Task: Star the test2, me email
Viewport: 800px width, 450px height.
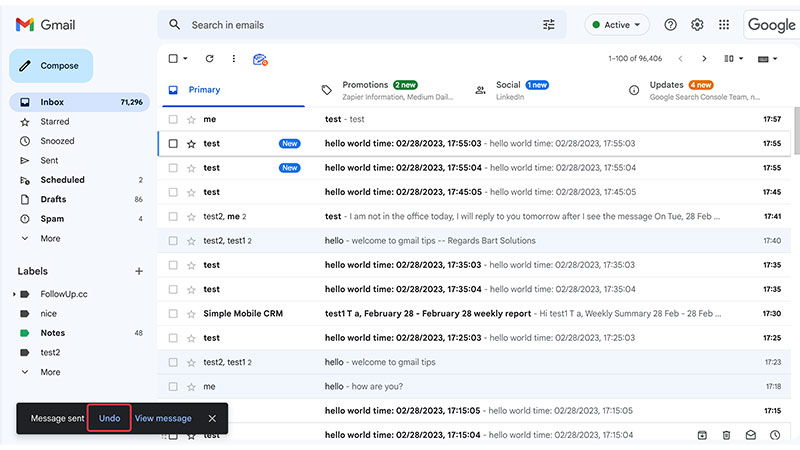Action: point(191,217)
